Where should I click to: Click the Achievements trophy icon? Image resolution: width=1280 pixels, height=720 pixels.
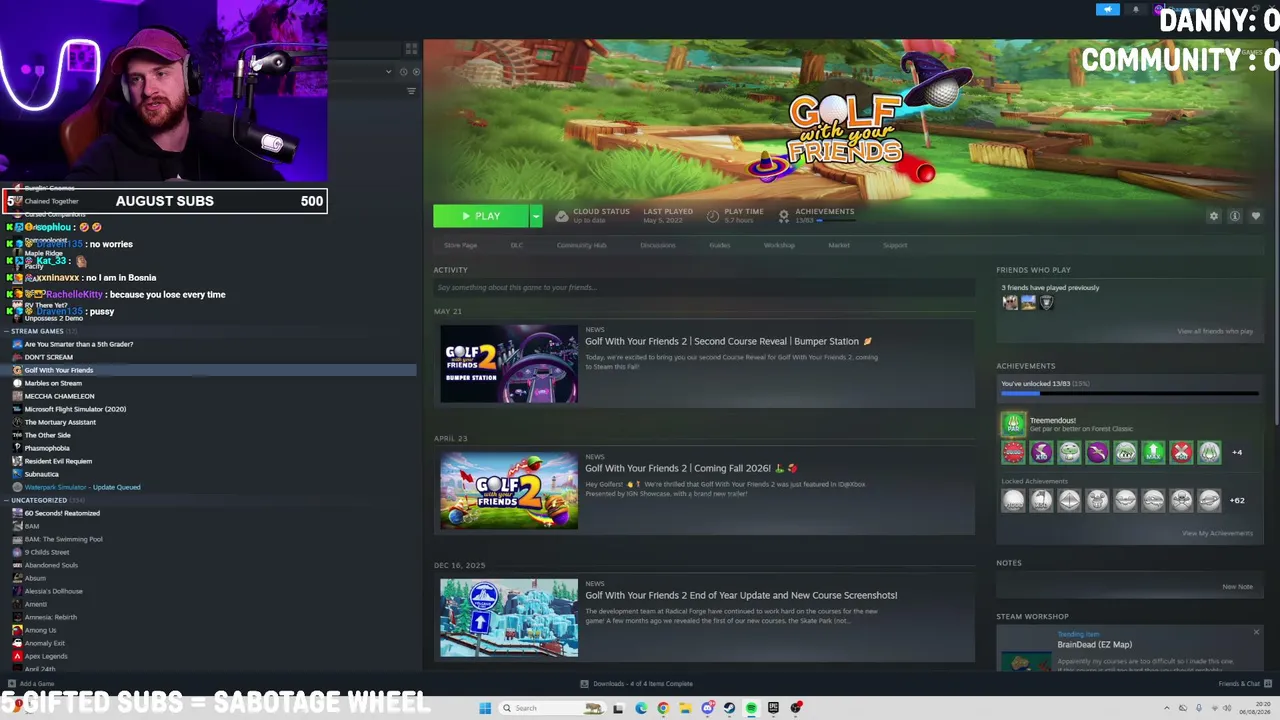(x=784, y=216)
